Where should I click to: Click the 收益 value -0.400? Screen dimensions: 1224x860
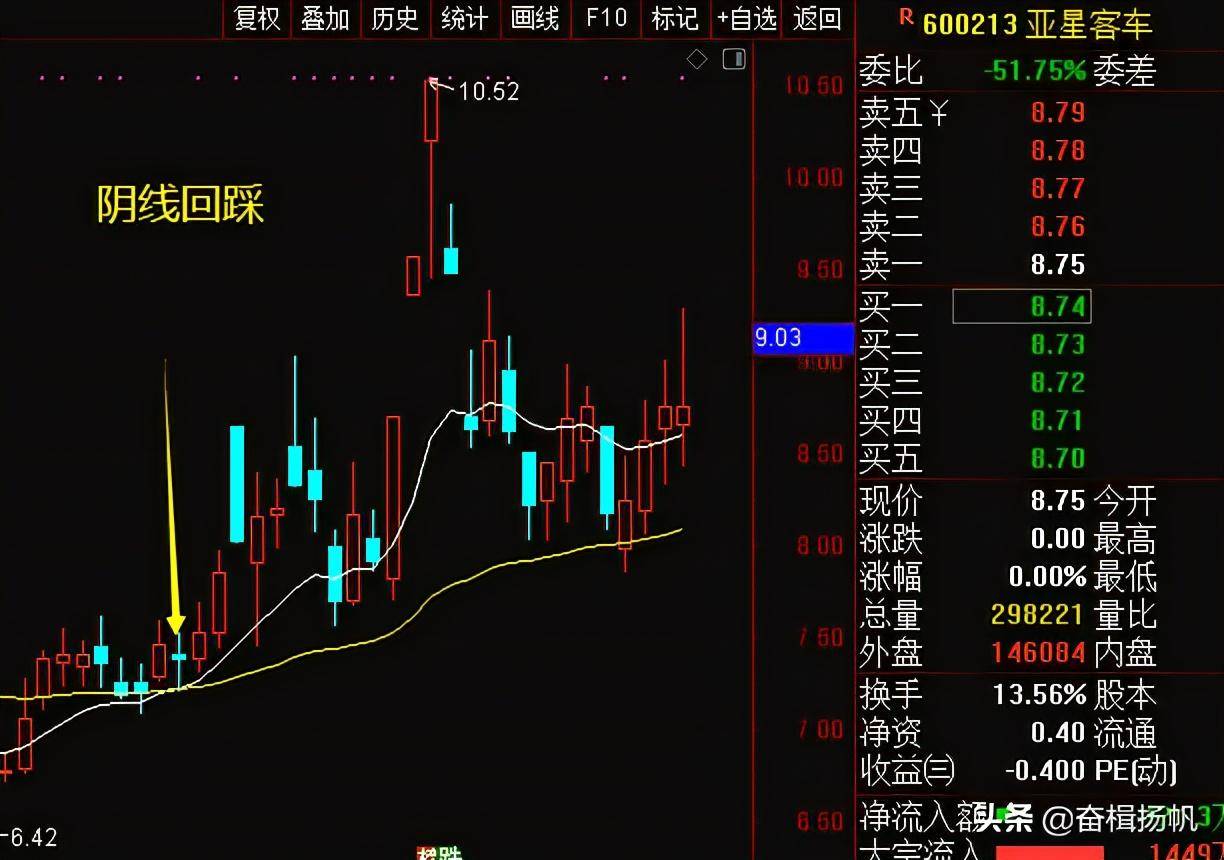[x=1045, y=770]
